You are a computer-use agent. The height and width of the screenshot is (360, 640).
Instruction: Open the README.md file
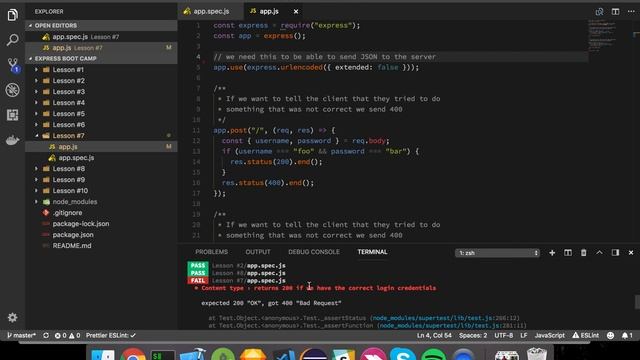(x=101, y=246)
